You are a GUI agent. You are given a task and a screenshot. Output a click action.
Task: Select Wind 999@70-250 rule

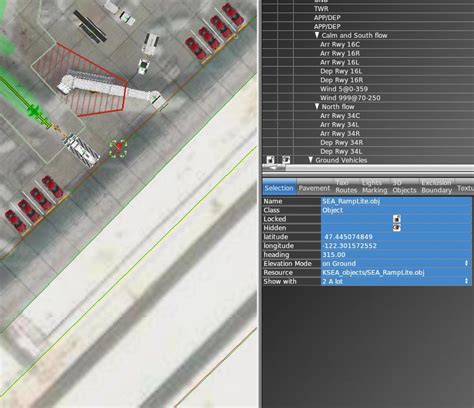coord(350,98)
